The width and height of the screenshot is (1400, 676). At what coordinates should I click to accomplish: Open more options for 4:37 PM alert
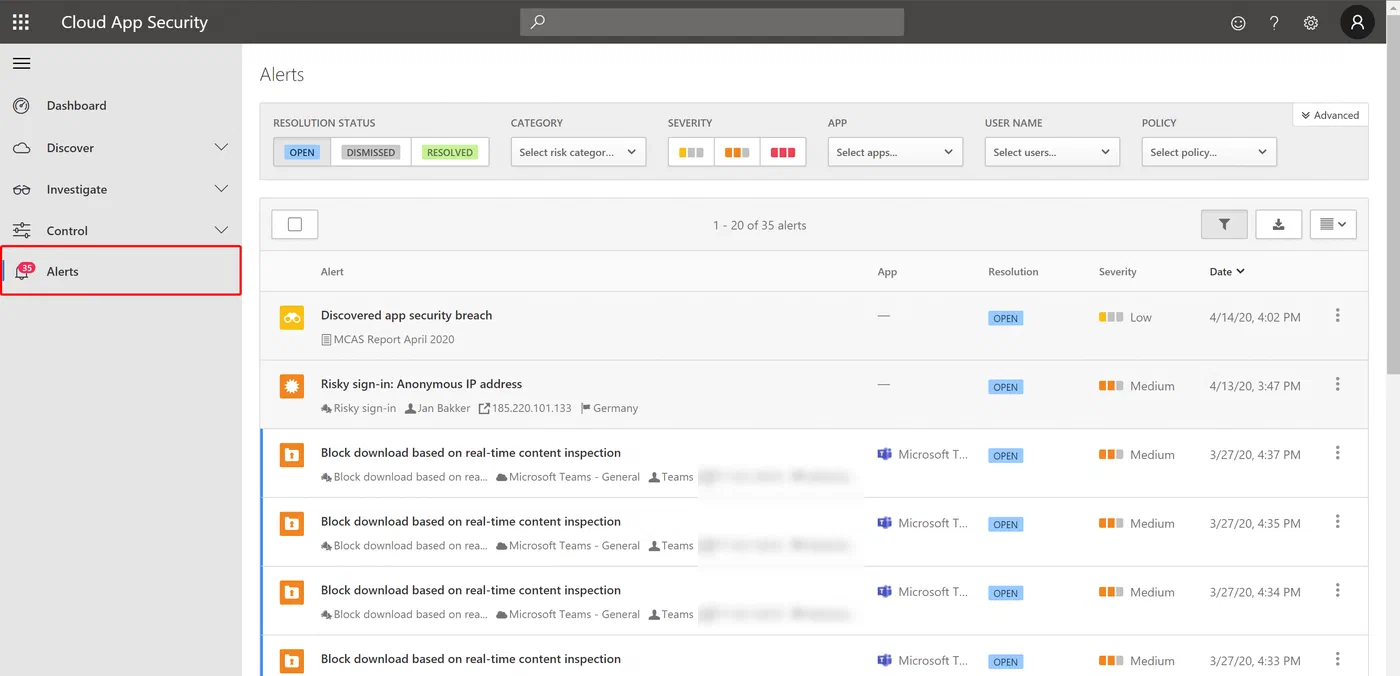click(1337, 453)
